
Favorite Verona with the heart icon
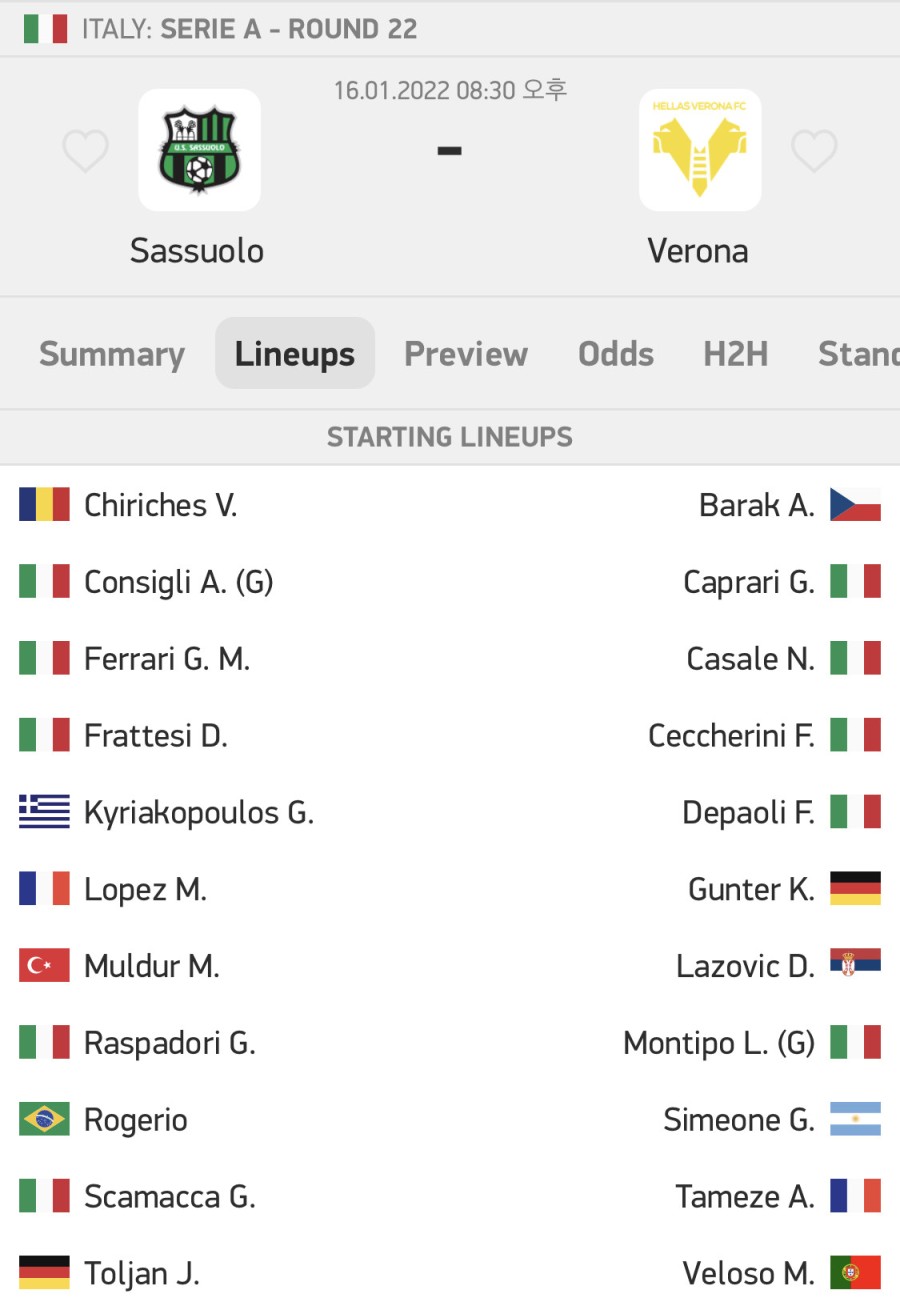[814, 151]
